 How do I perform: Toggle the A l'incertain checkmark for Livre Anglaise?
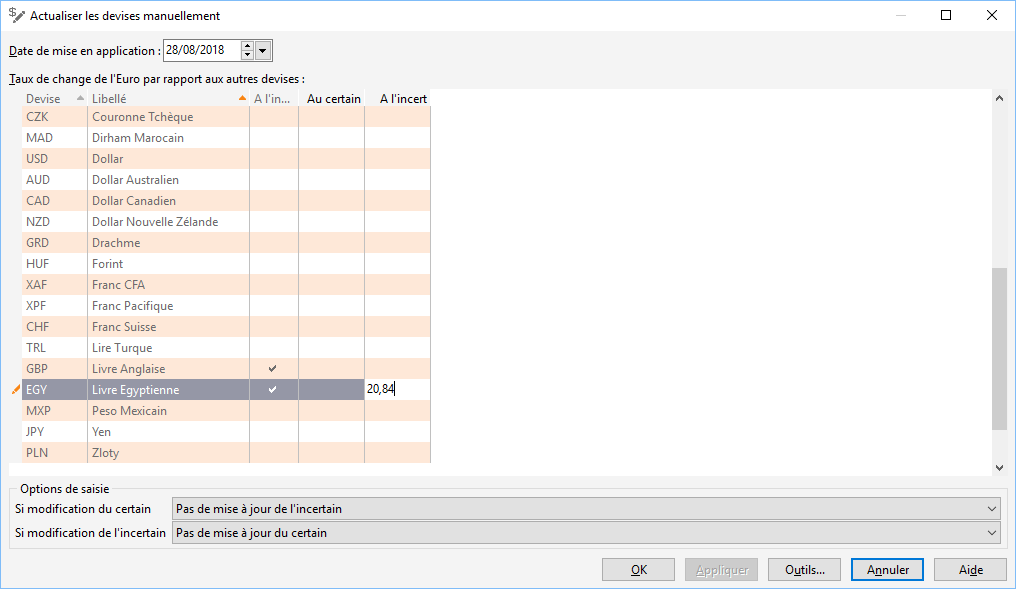tap(273, 369)
